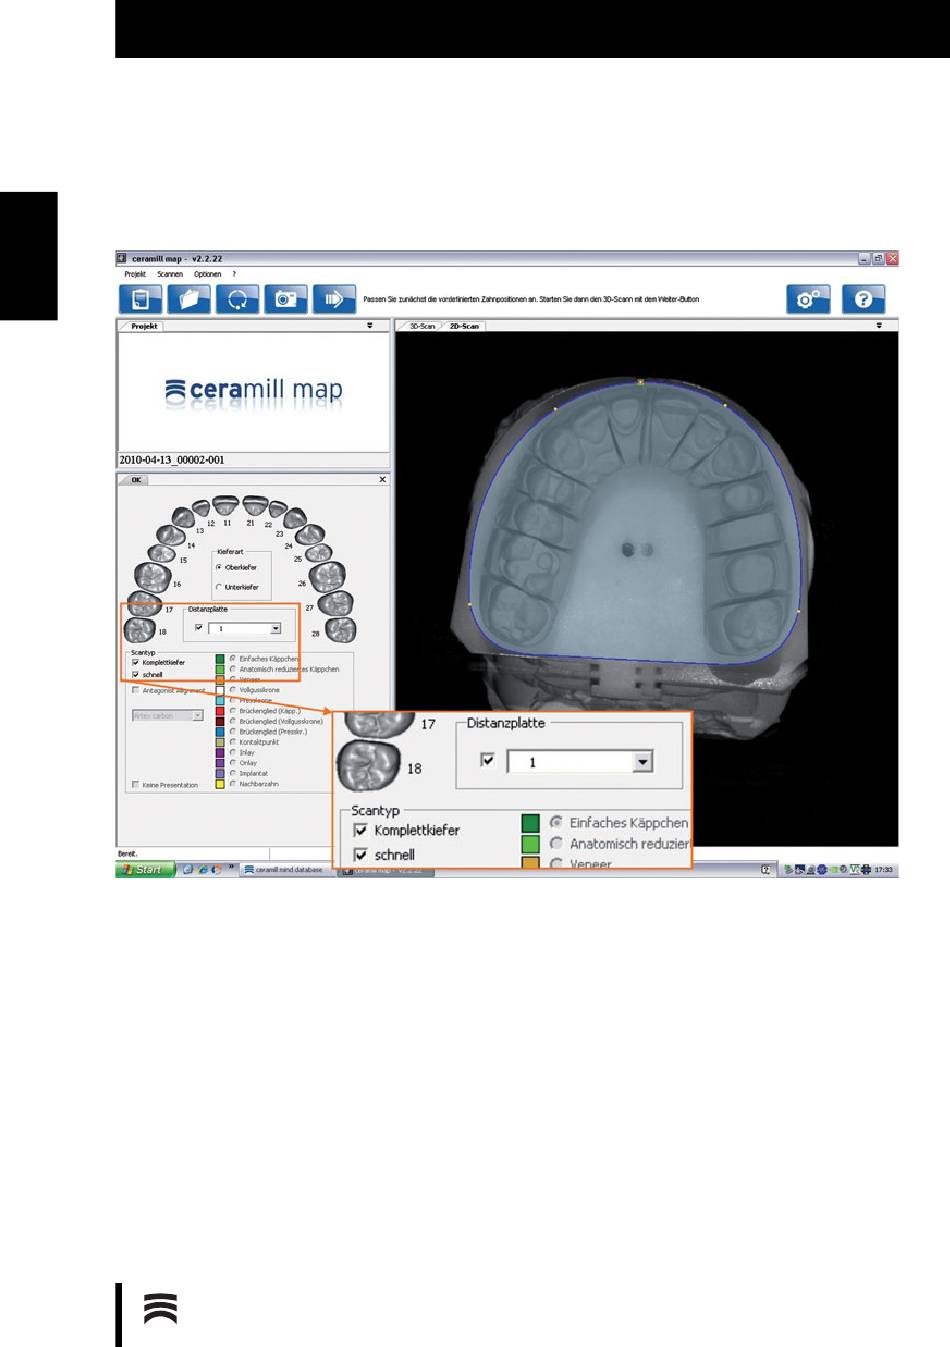Select tooth 14 in the jaw diagram
Screen dimensions: 950x1347
[169, 536]
